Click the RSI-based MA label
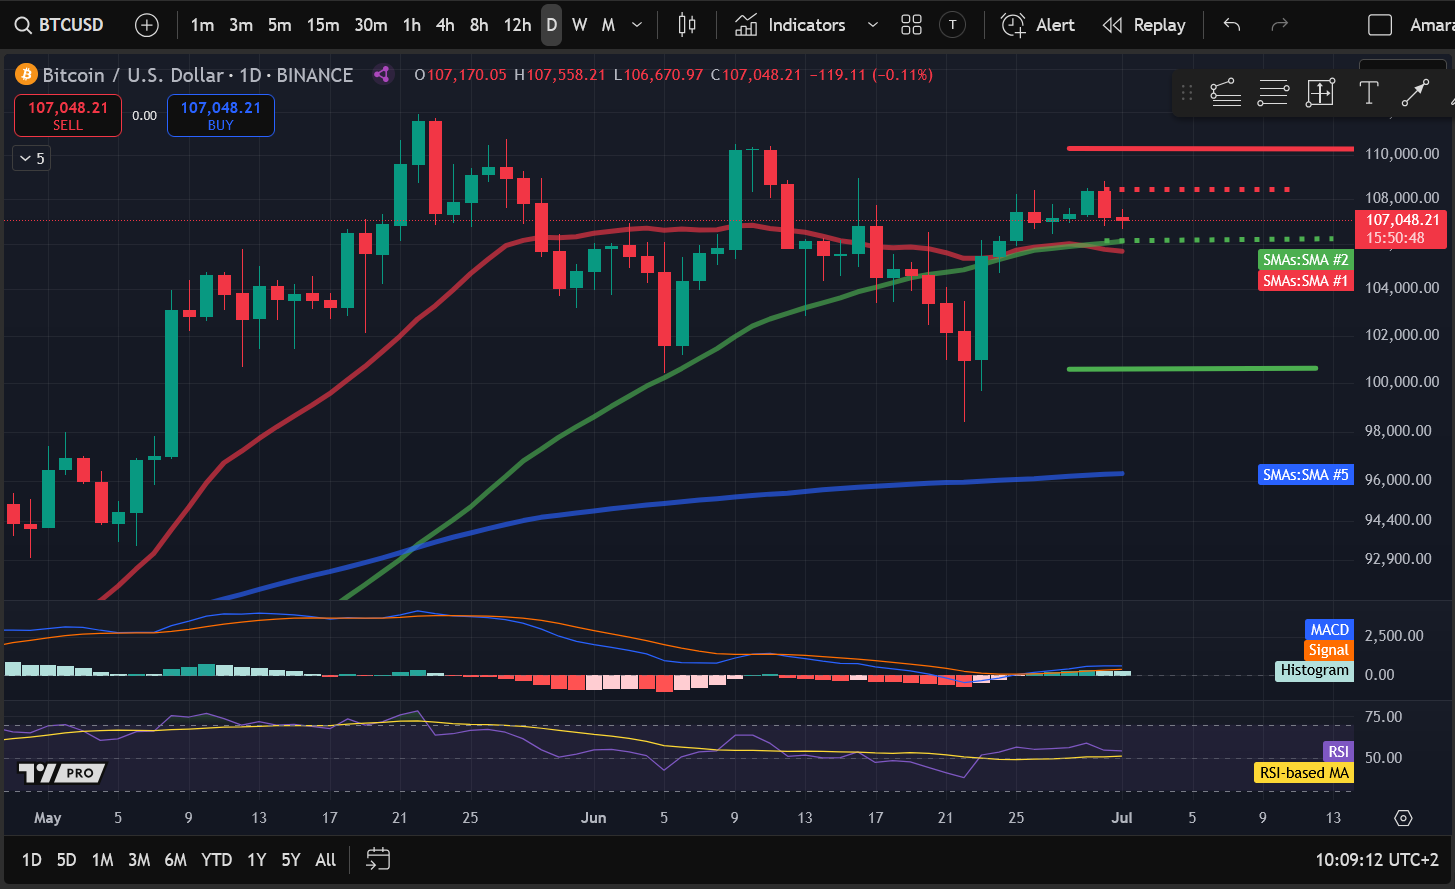 pos(1304,772)
